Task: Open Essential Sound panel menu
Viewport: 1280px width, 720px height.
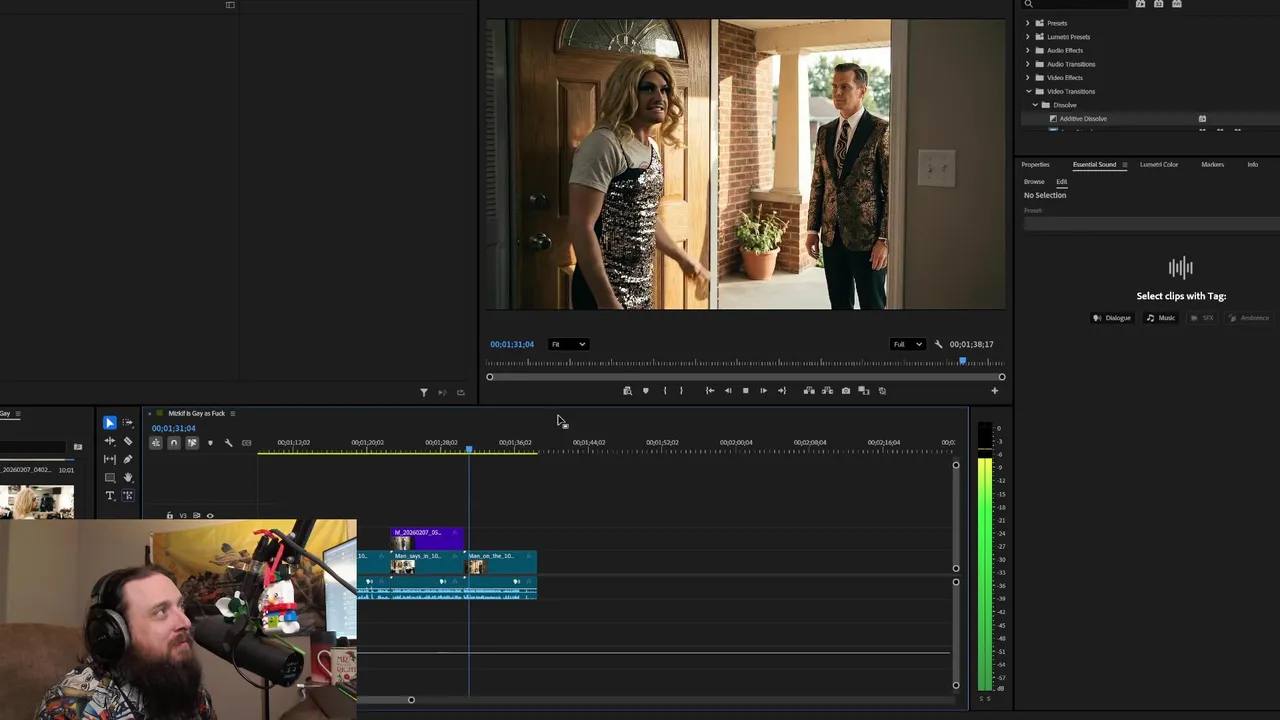Action: click(1124, 165)
